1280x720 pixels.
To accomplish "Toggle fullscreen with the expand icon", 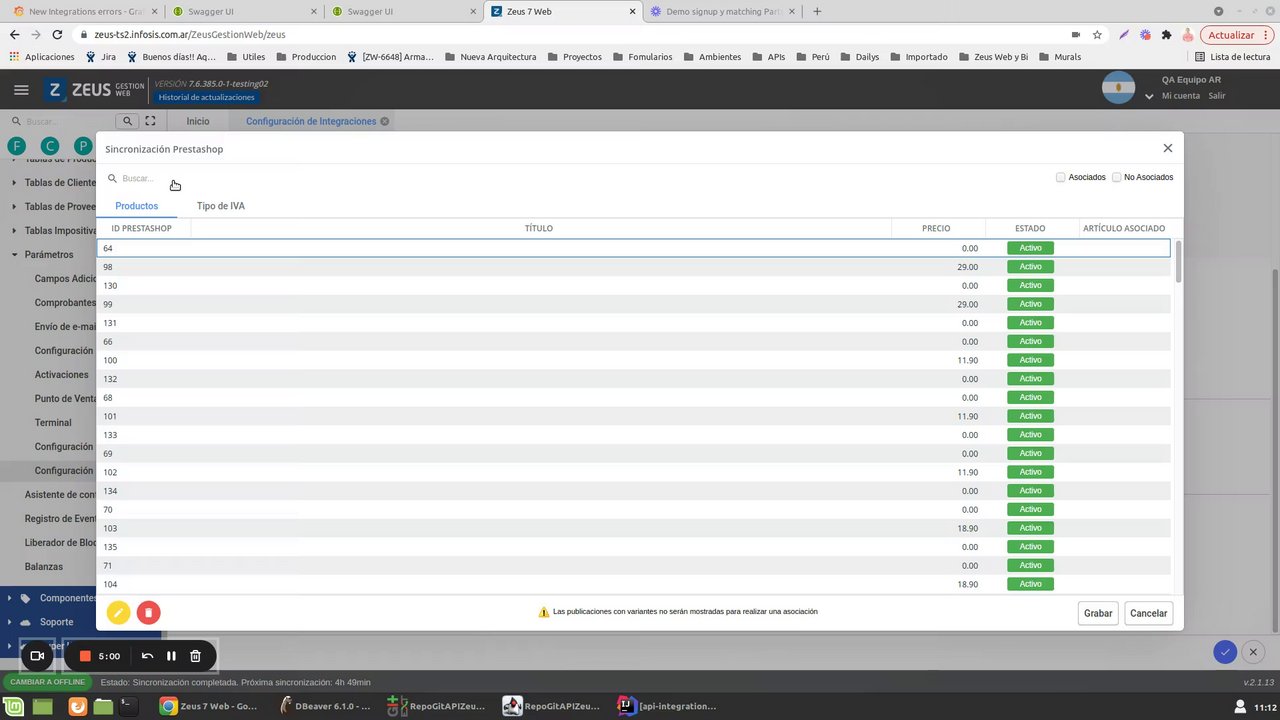I will pyautogui.click(x=150, y=121).
